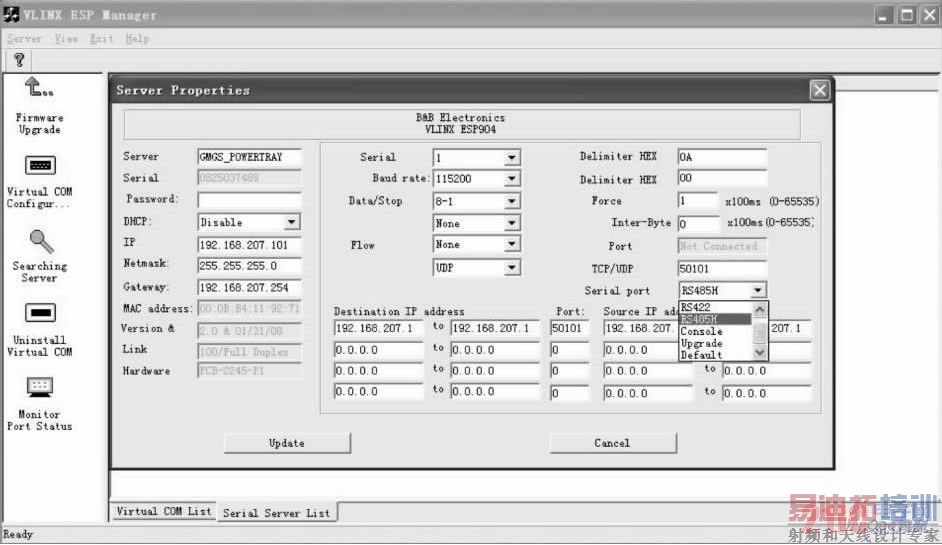The height and width of the screenshot is (545, 942).
Task: Click the last row Source IP end field
Action: tap(767, 394)
